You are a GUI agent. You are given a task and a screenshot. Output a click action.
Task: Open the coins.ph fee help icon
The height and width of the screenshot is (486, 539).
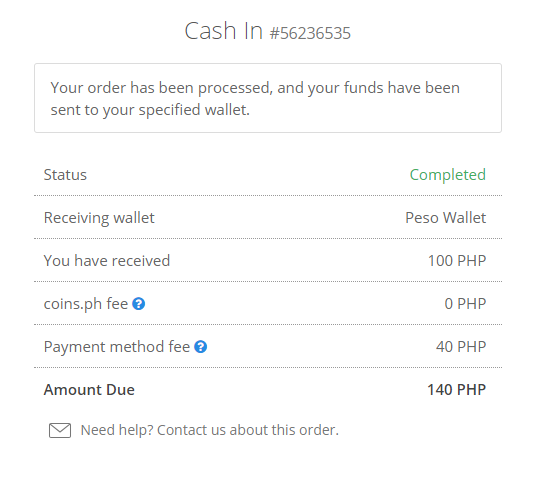pyautogui.click(x=139, y=304)
